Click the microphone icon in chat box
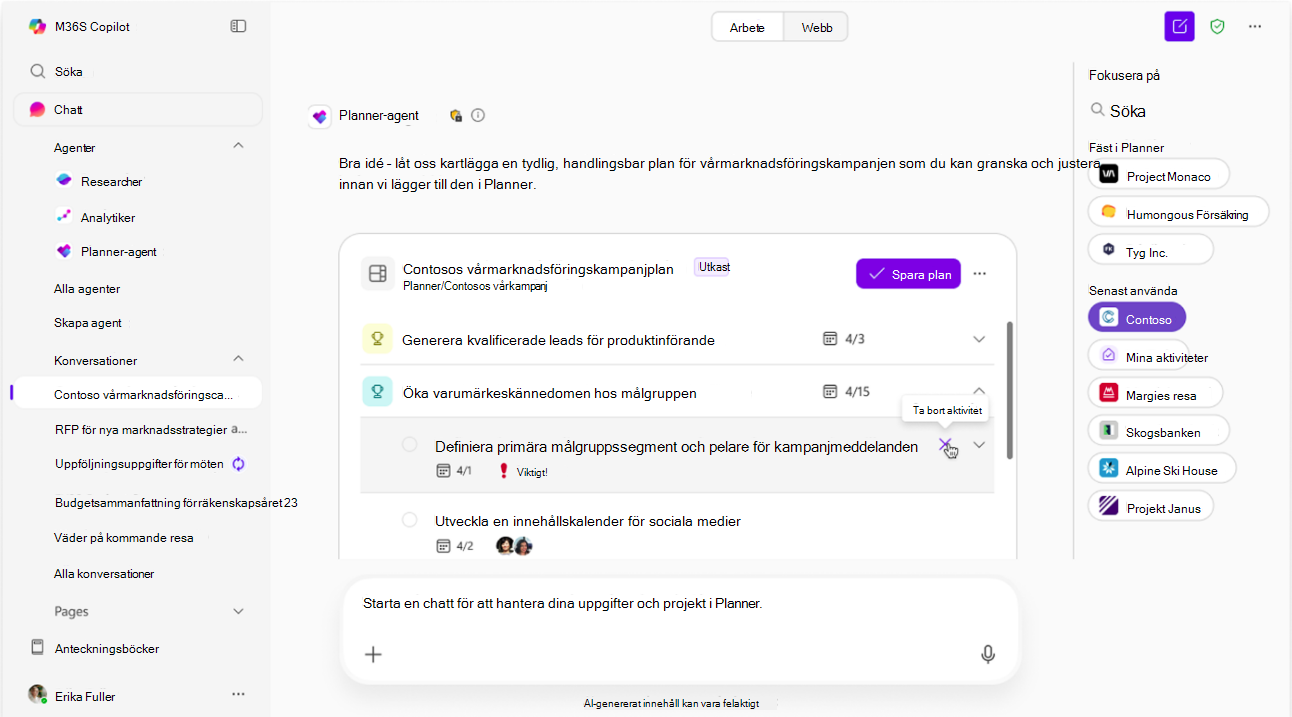Screen dimensions: 1292x717 [988, 654]
